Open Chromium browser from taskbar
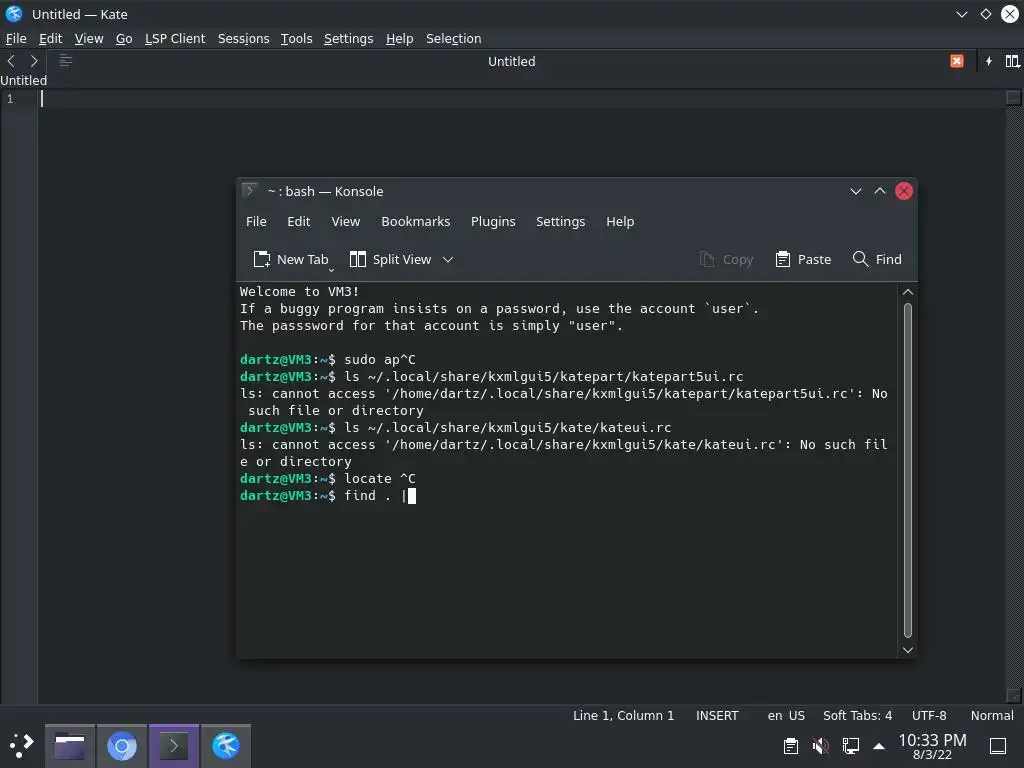This screenshot has width=1024, height=768. click(x=121, y=746)
